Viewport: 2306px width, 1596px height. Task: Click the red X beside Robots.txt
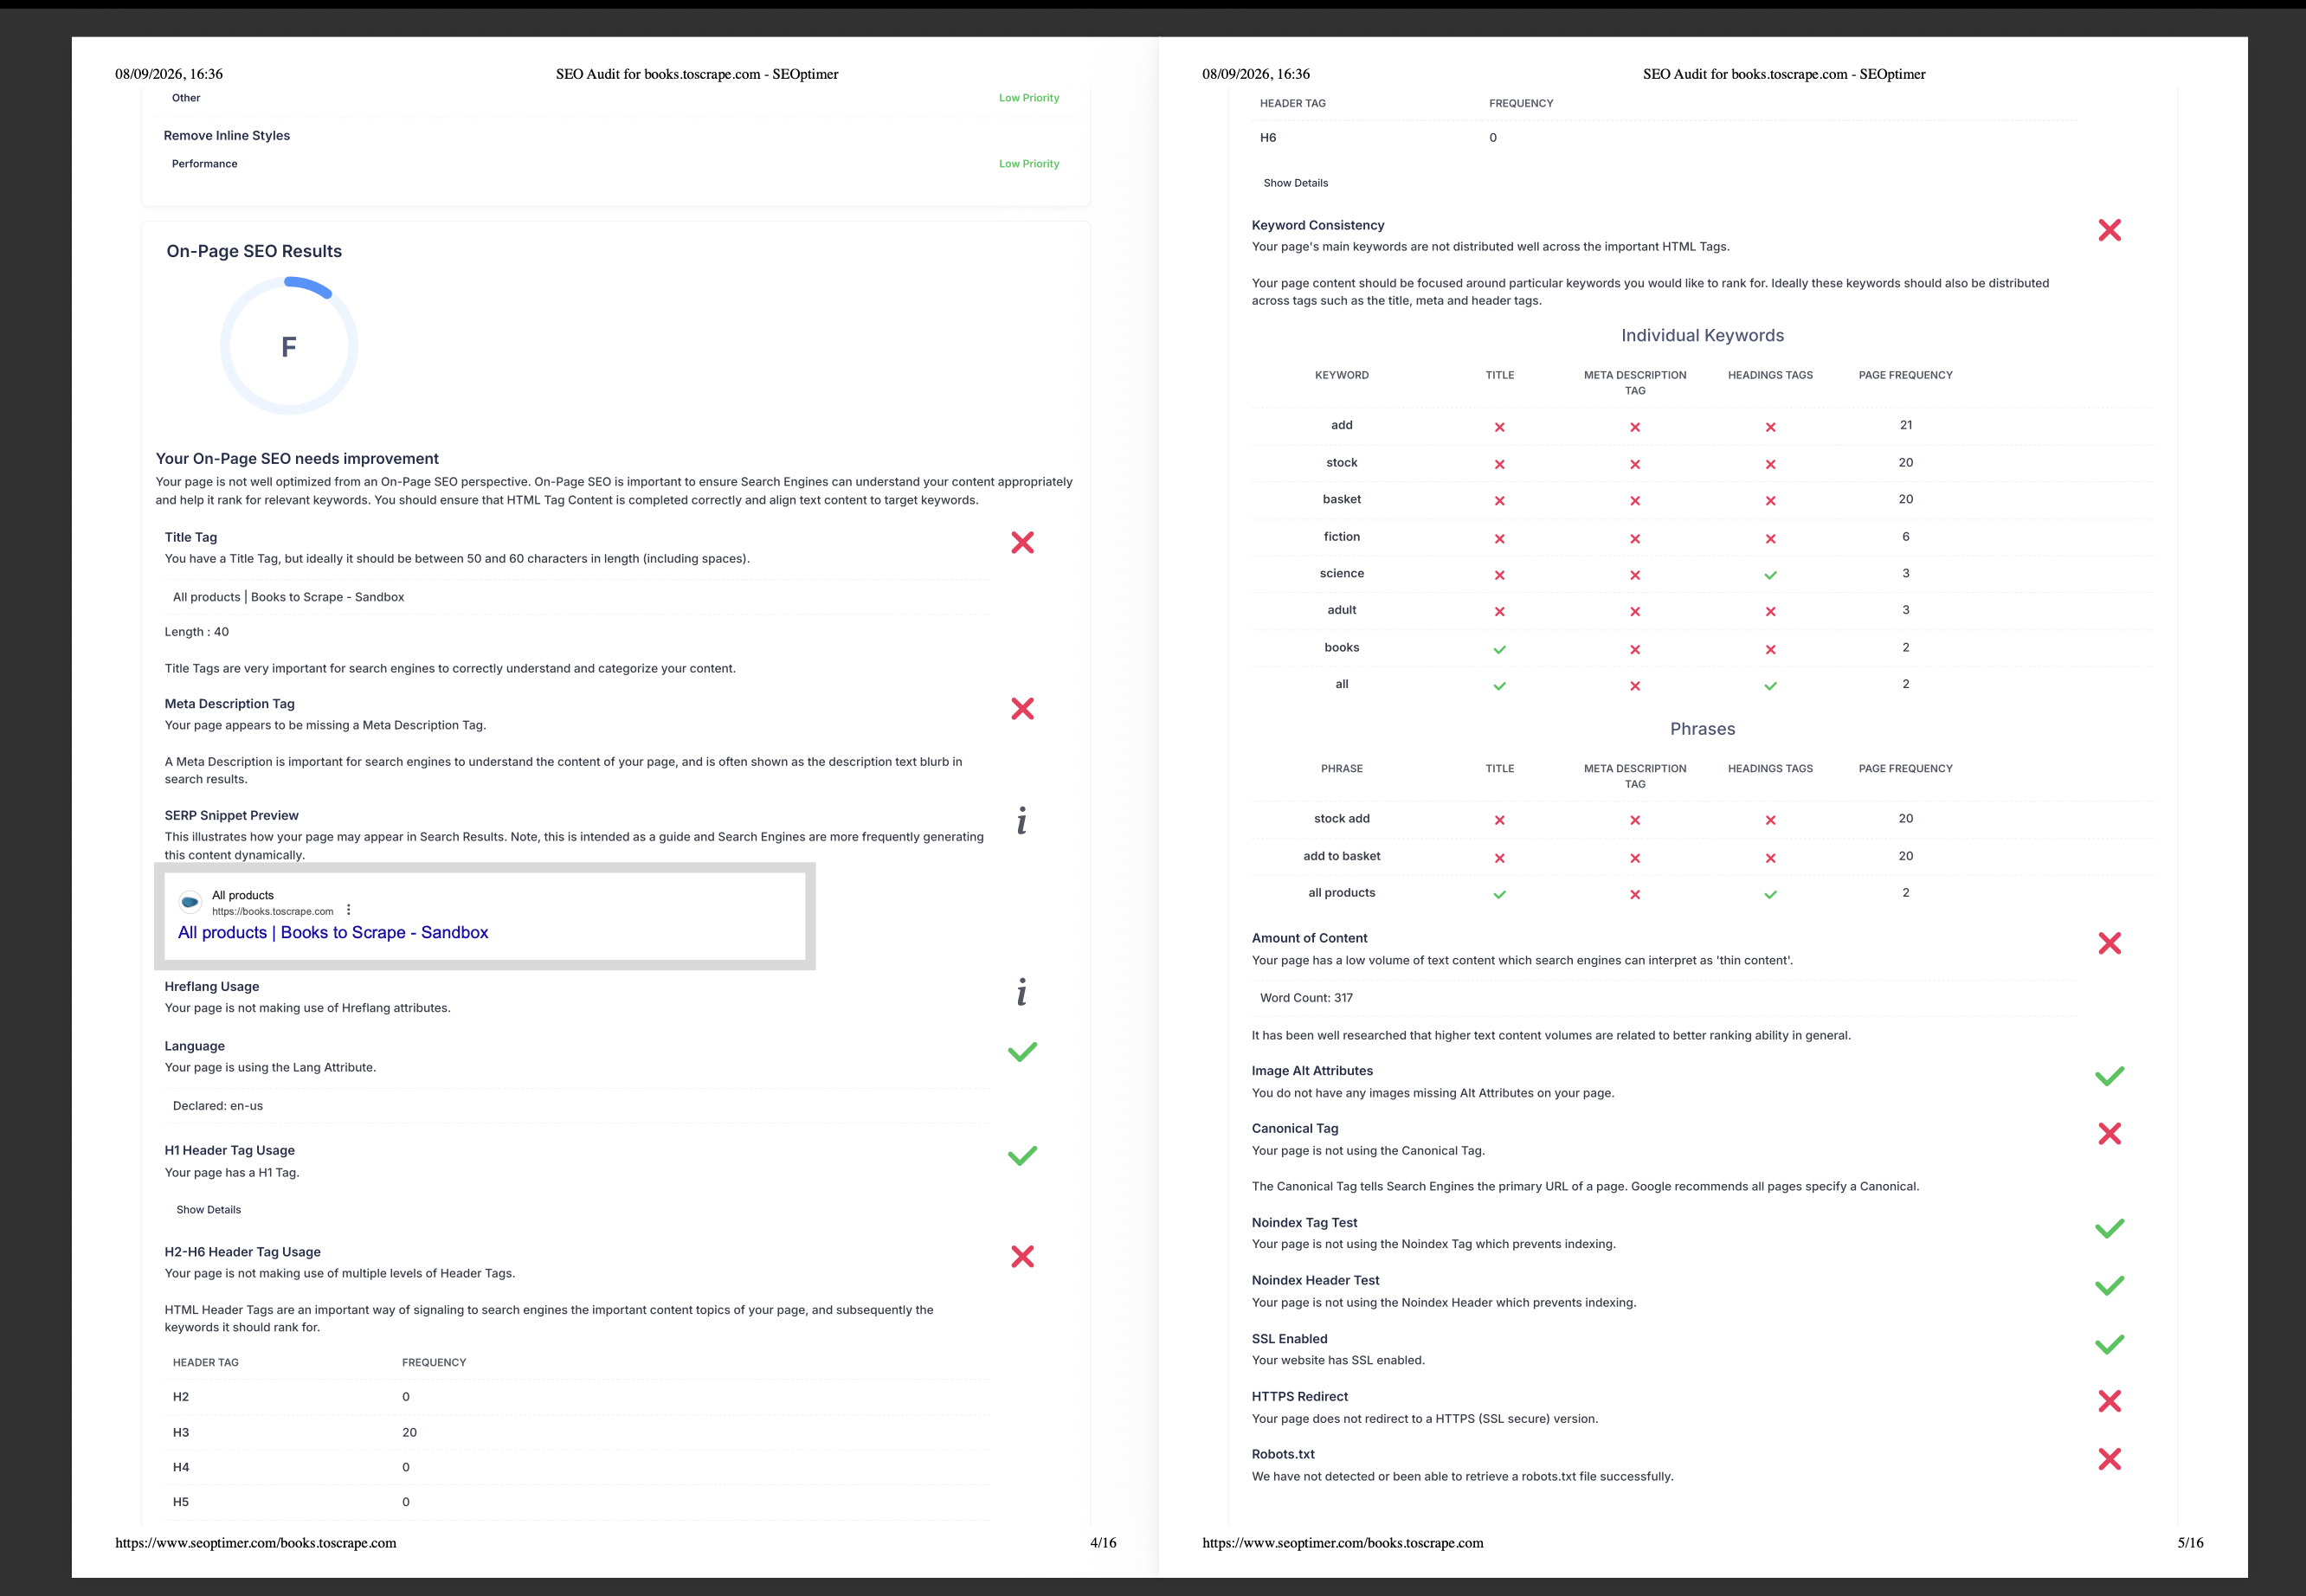click(2110, 1459)
